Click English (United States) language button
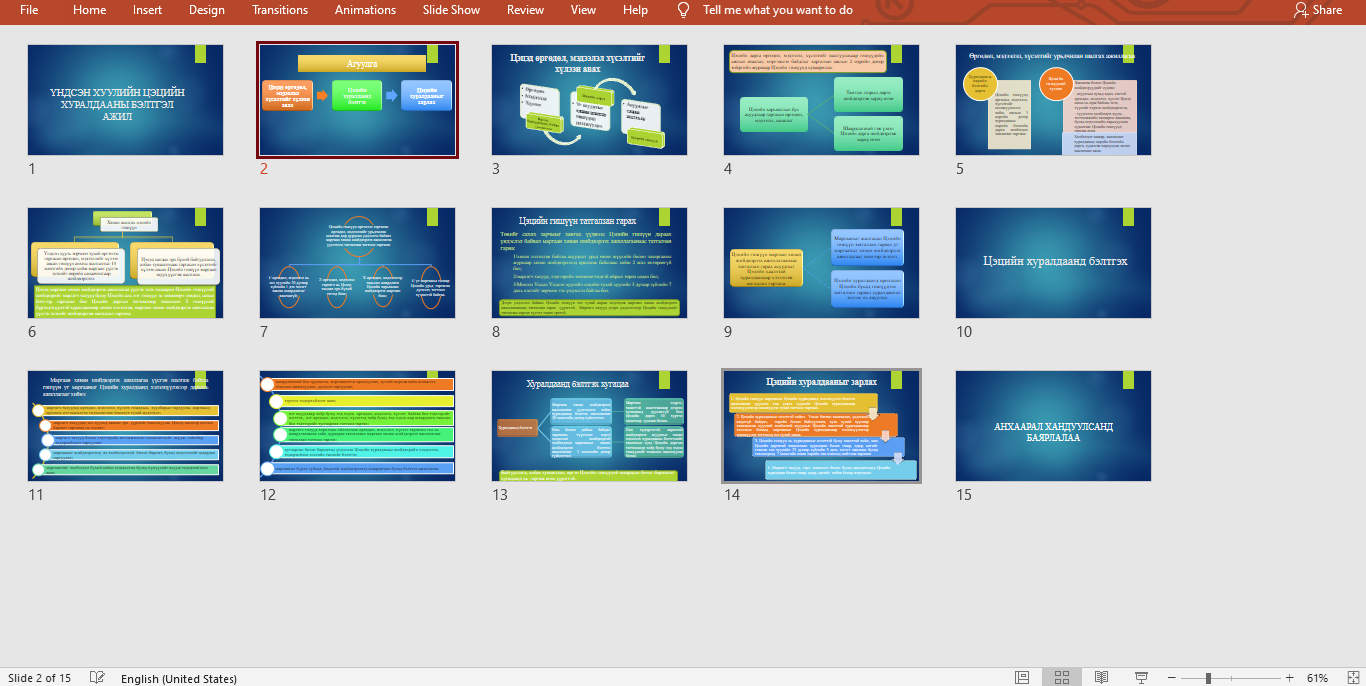 coord(179,678)
